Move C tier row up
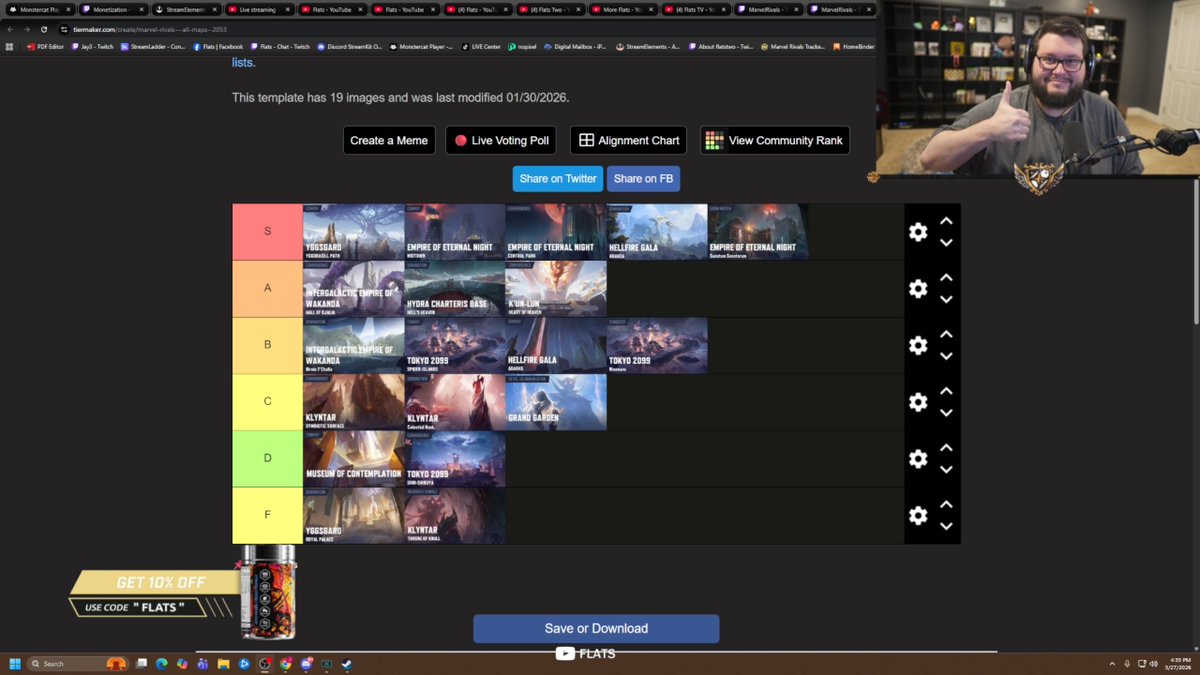Screen dimensions: 1200x675 [x=946, y=391]
